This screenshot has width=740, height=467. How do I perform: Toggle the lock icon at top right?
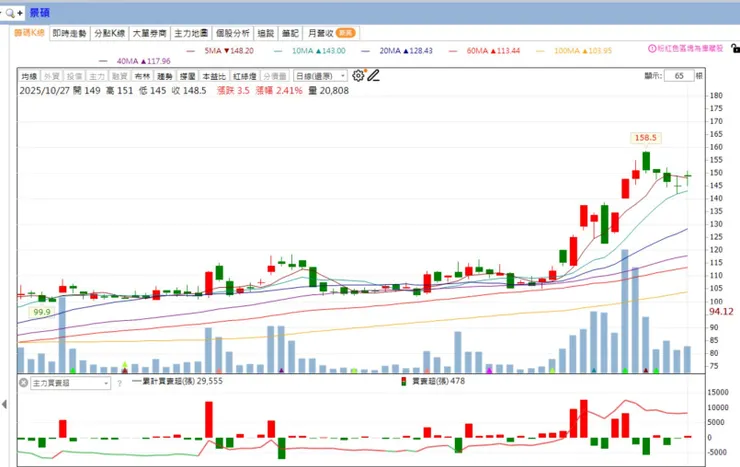(735, 48)
